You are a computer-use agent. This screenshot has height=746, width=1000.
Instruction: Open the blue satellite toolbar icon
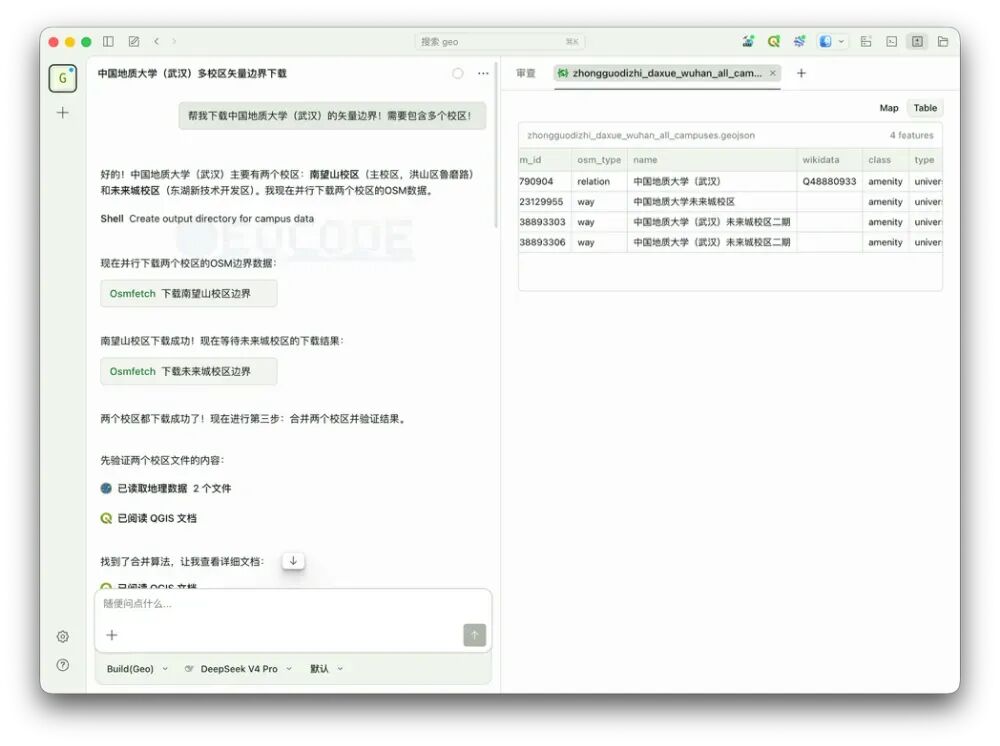click(x=799, y=41)
